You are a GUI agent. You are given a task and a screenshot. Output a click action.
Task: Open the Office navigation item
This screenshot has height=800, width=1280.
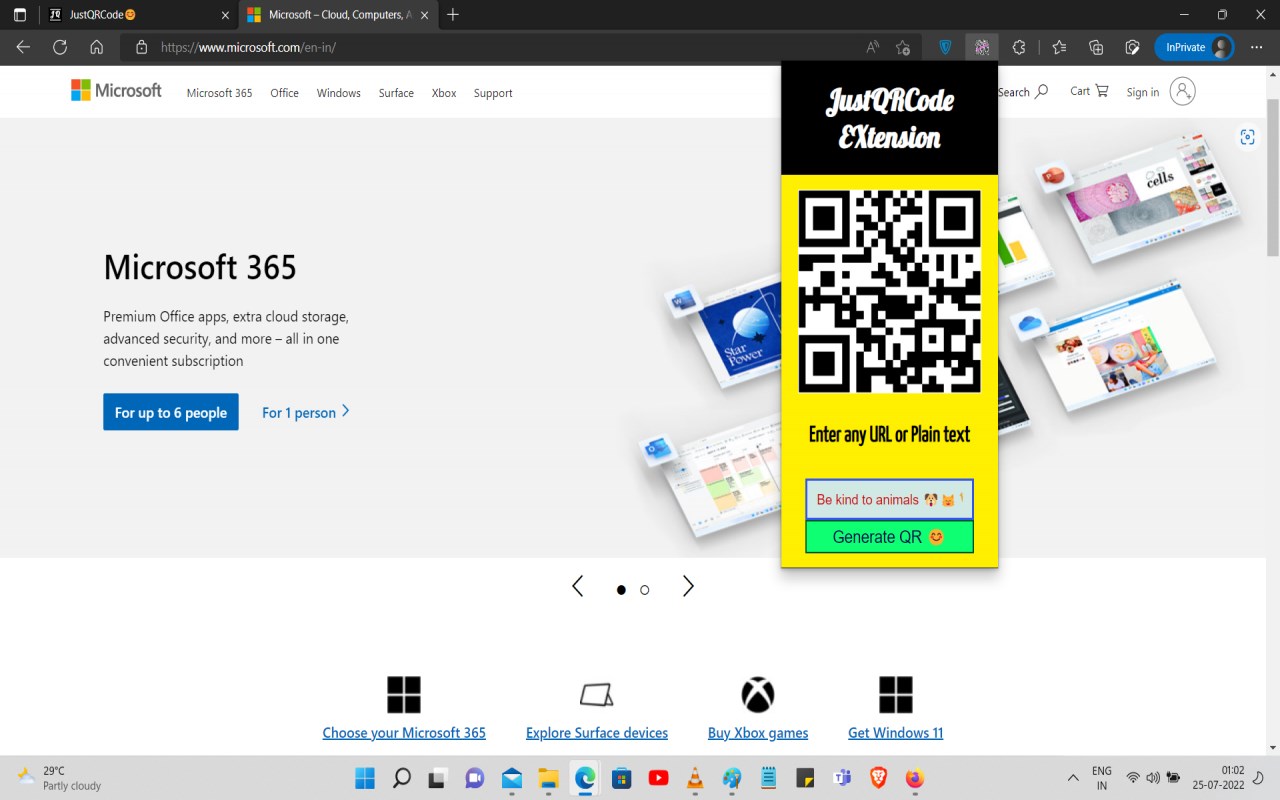(284, 93)
